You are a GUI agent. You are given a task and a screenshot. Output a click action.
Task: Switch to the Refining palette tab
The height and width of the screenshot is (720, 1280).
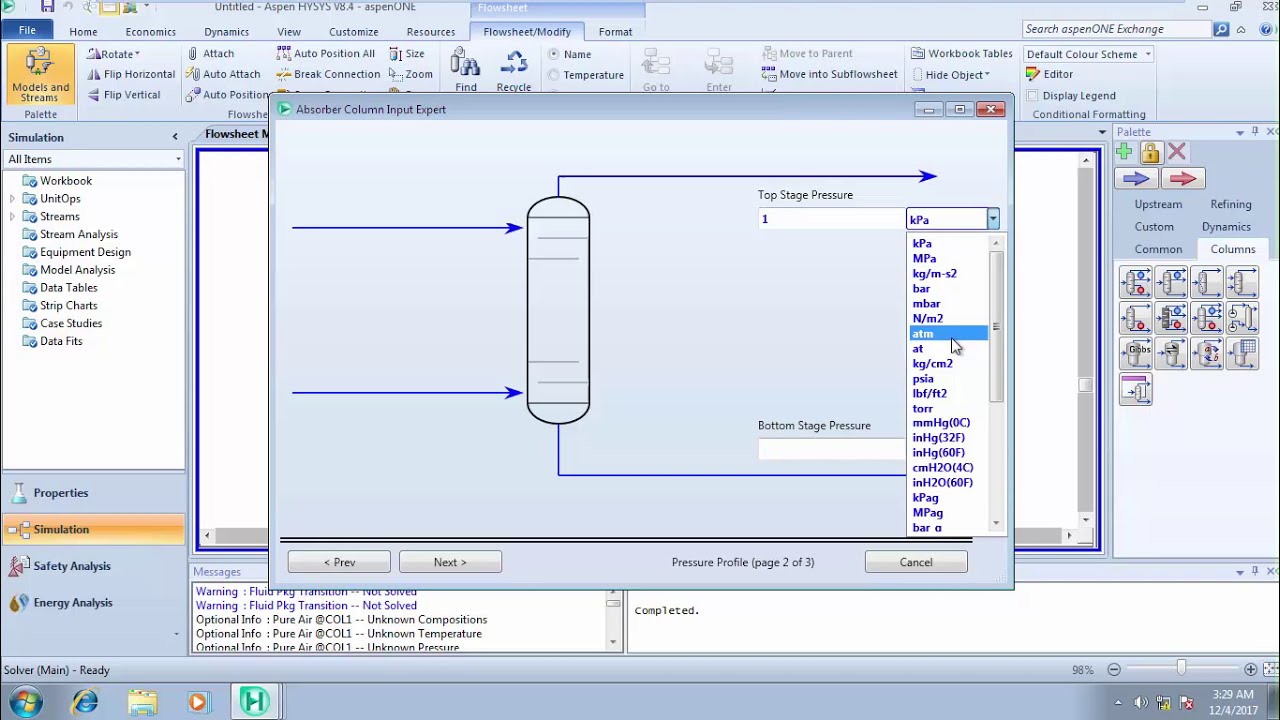click(1230, 204)
